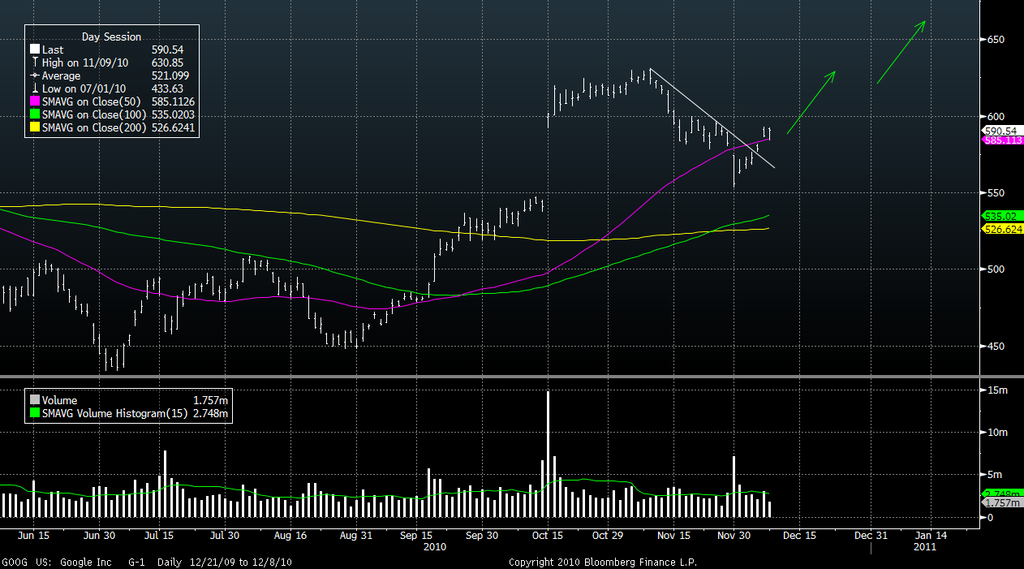The height and width of the screenshot is (569, 1024).
Task: Click the 590.54 last price axis tag
Action: point(1002,131)
